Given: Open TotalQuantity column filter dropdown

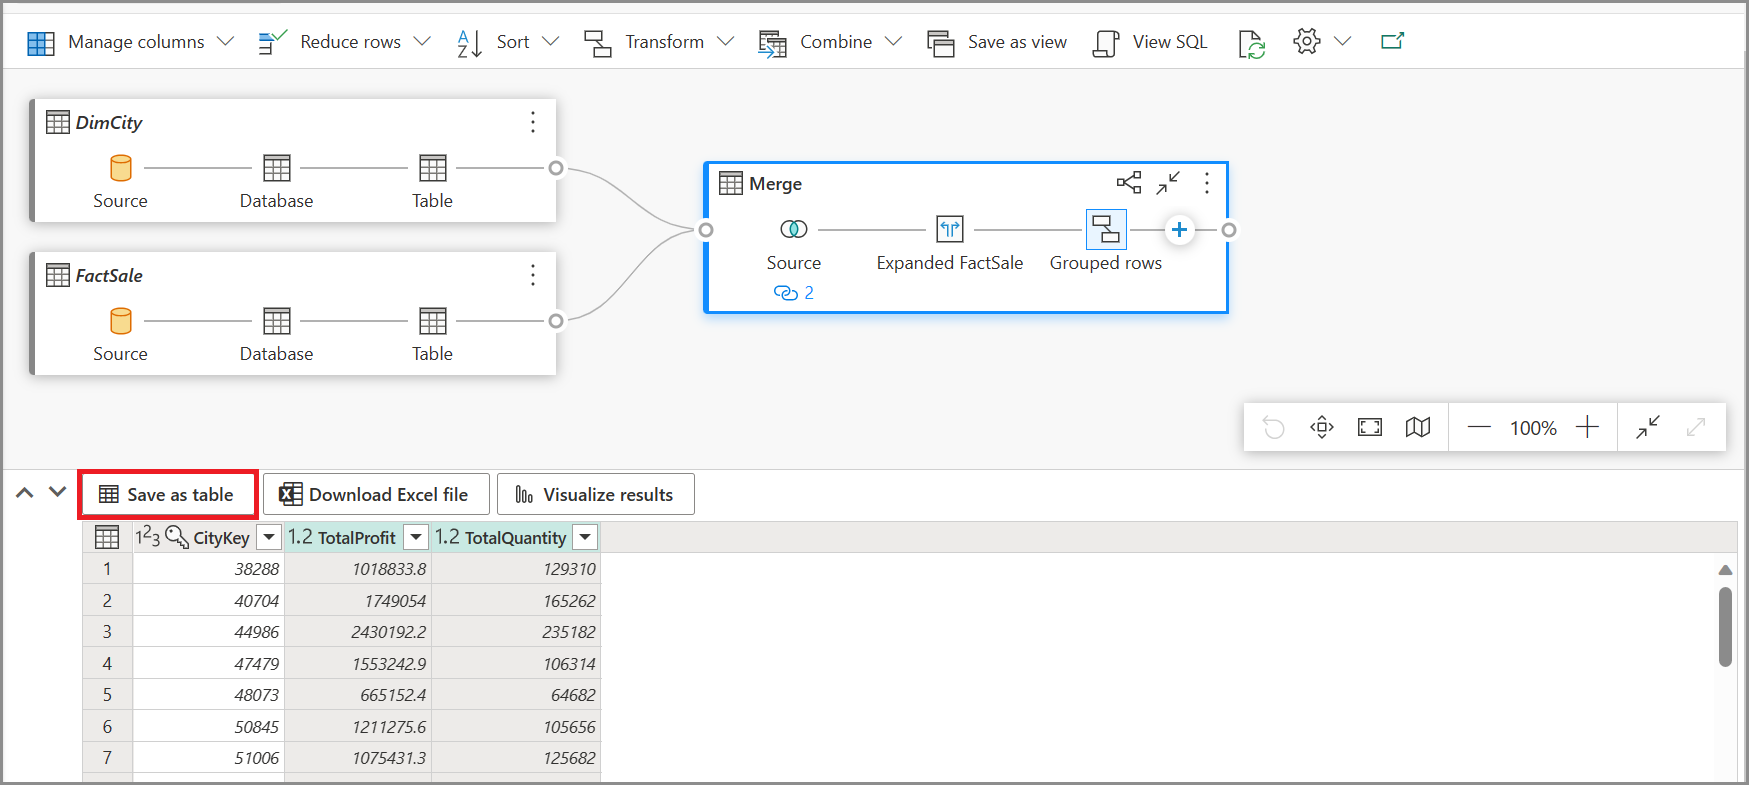Looking at the screenshot, I should point(586,538).
